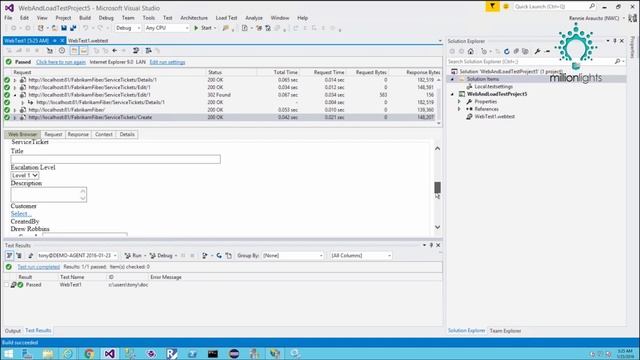Open the File menu
This screenshot has width=640, height=360.
[8, 18]
